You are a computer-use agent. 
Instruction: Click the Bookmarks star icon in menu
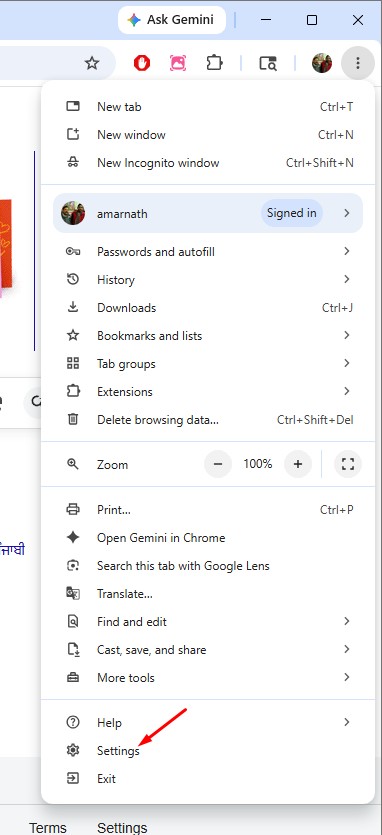[73, 335]
